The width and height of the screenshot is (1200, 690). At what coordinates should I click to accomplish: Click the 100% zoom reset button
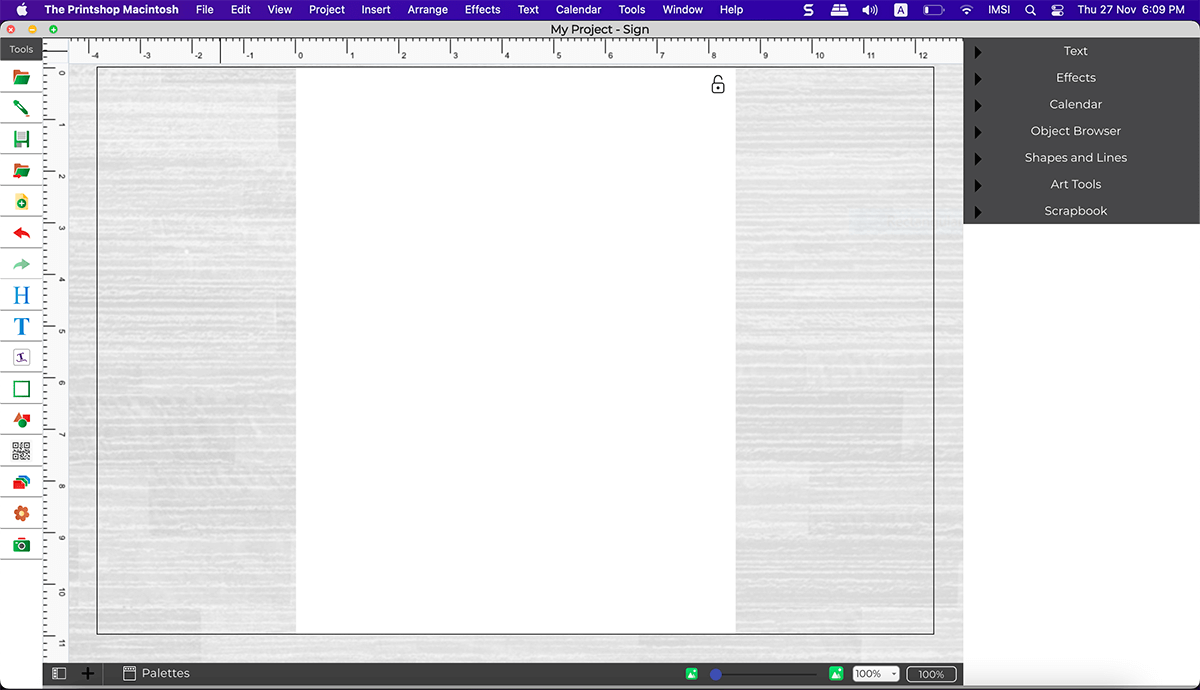tap(931, 674)
